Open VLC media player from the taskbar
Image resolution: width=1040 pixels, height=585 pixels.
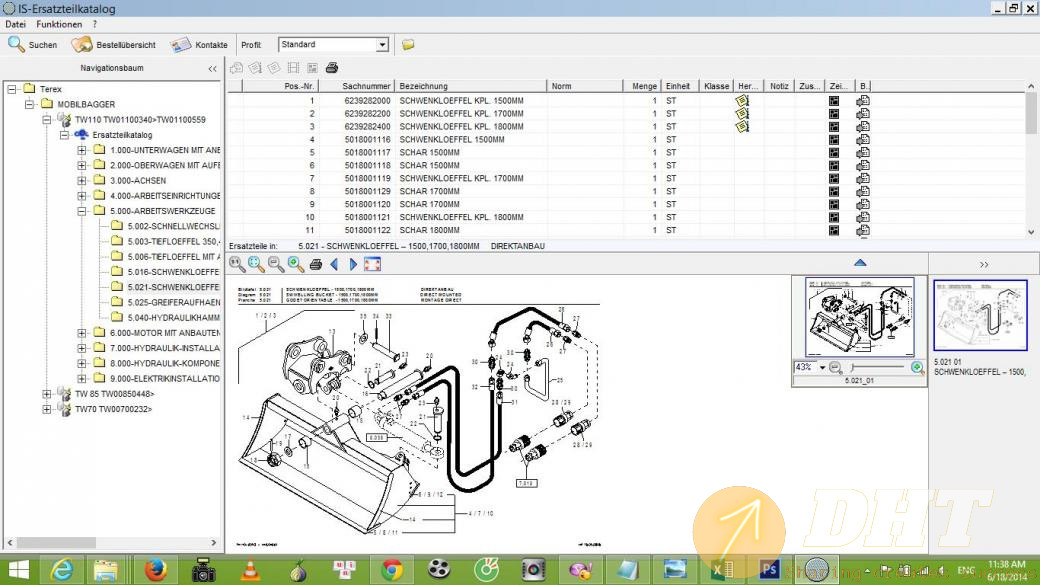pos(250,570)
